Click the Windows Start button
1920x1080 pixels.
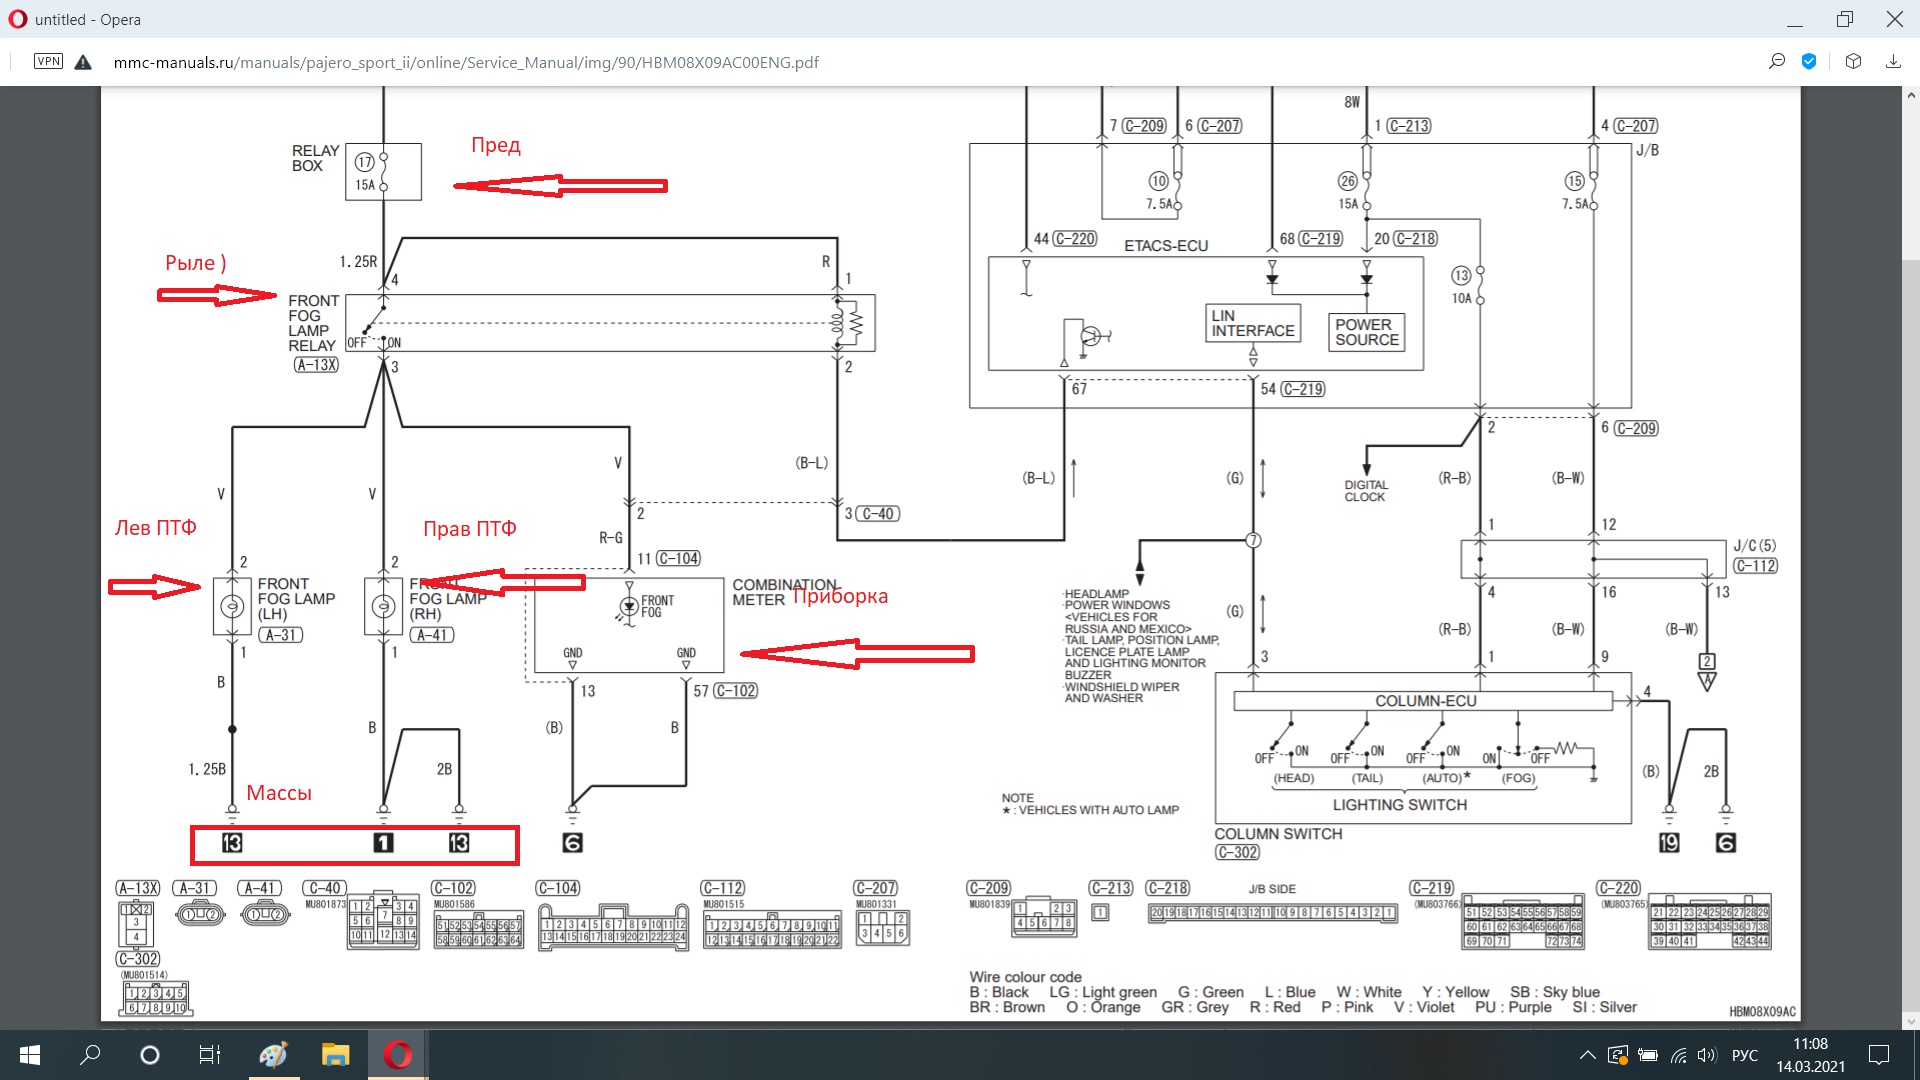click(x=30, y=1055)
